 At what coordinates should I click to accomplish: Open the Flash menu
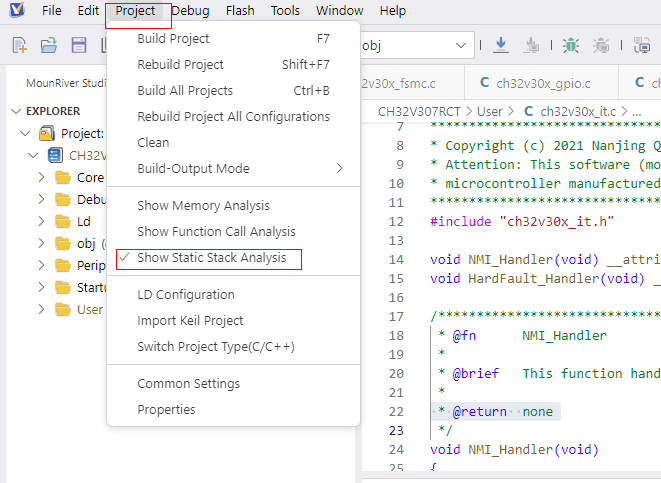(x=240, y=11)
